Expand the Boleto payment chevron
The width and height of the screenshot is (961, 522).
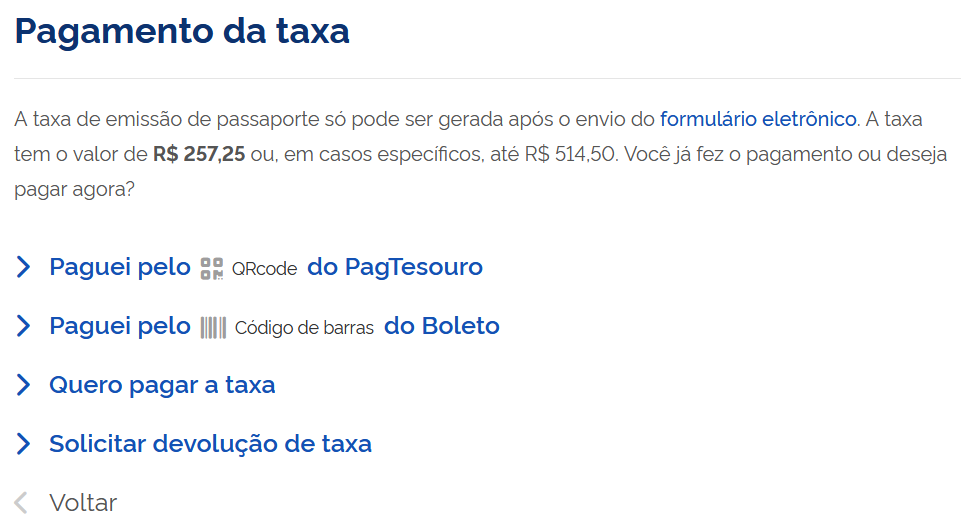[x=24, y=326]
